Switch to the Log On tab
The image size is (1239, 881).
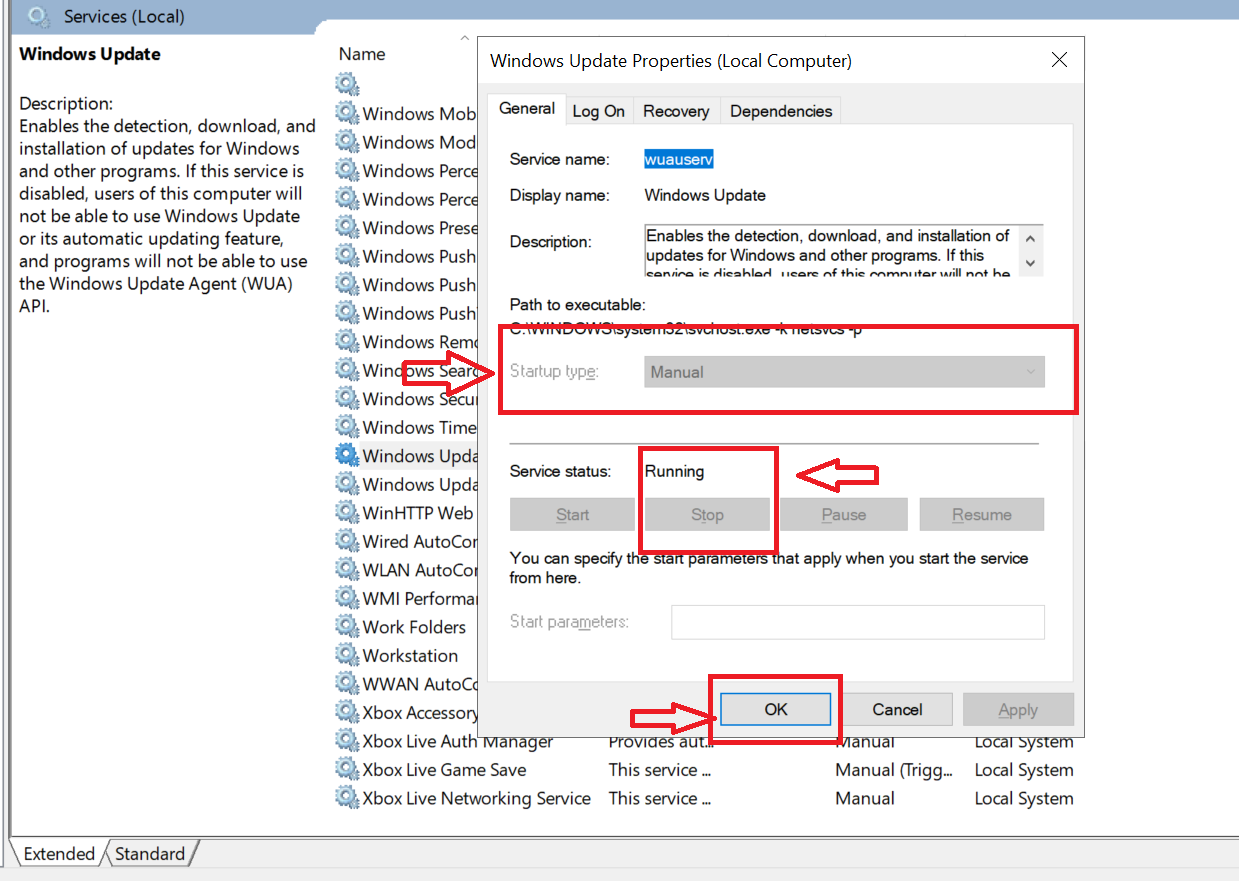click(x=598, y=111)
